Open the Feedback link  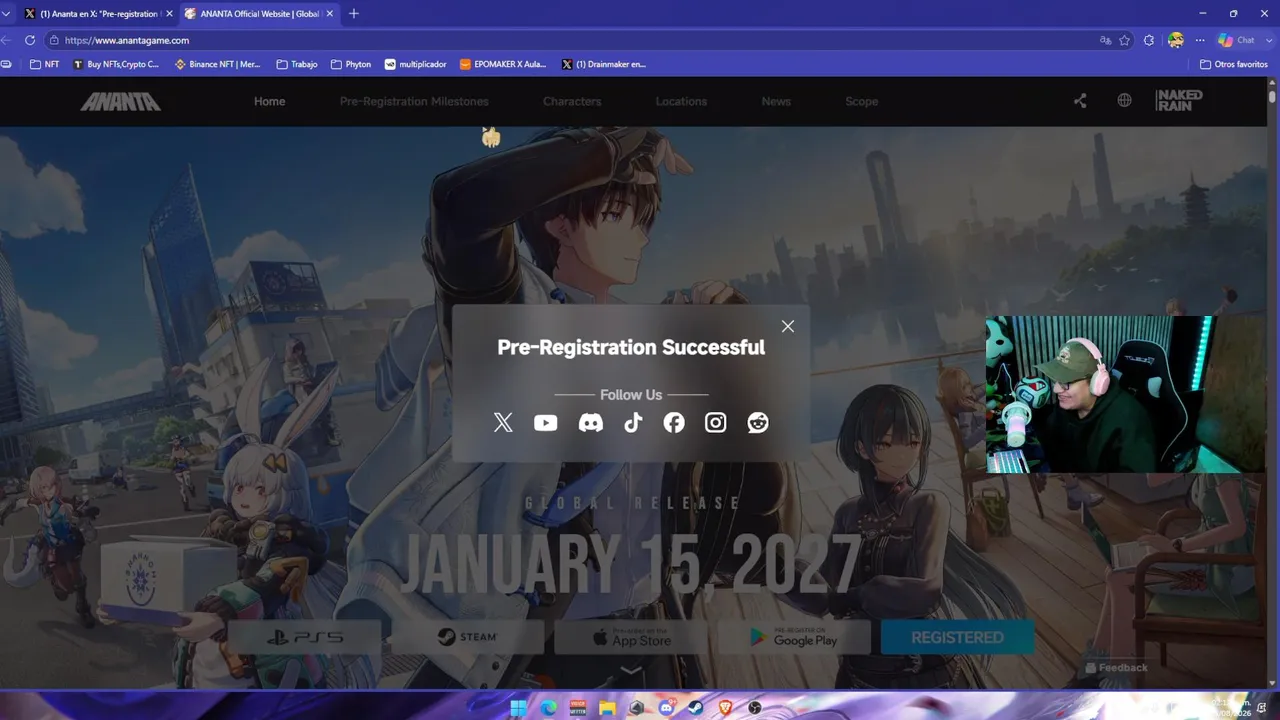[1116, 667]
